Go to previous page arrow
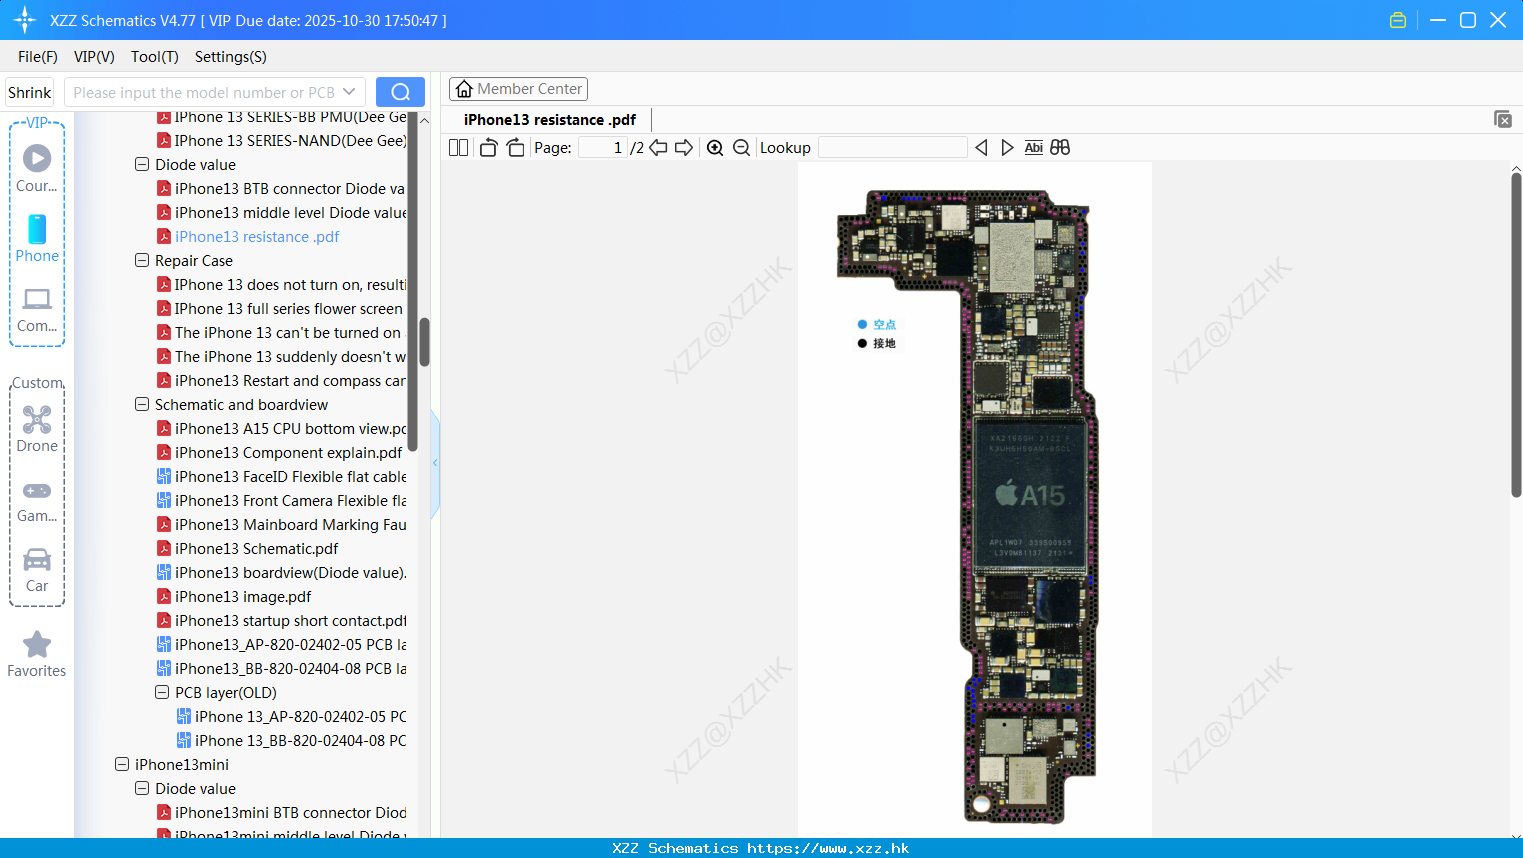 [x=658, y=147]
